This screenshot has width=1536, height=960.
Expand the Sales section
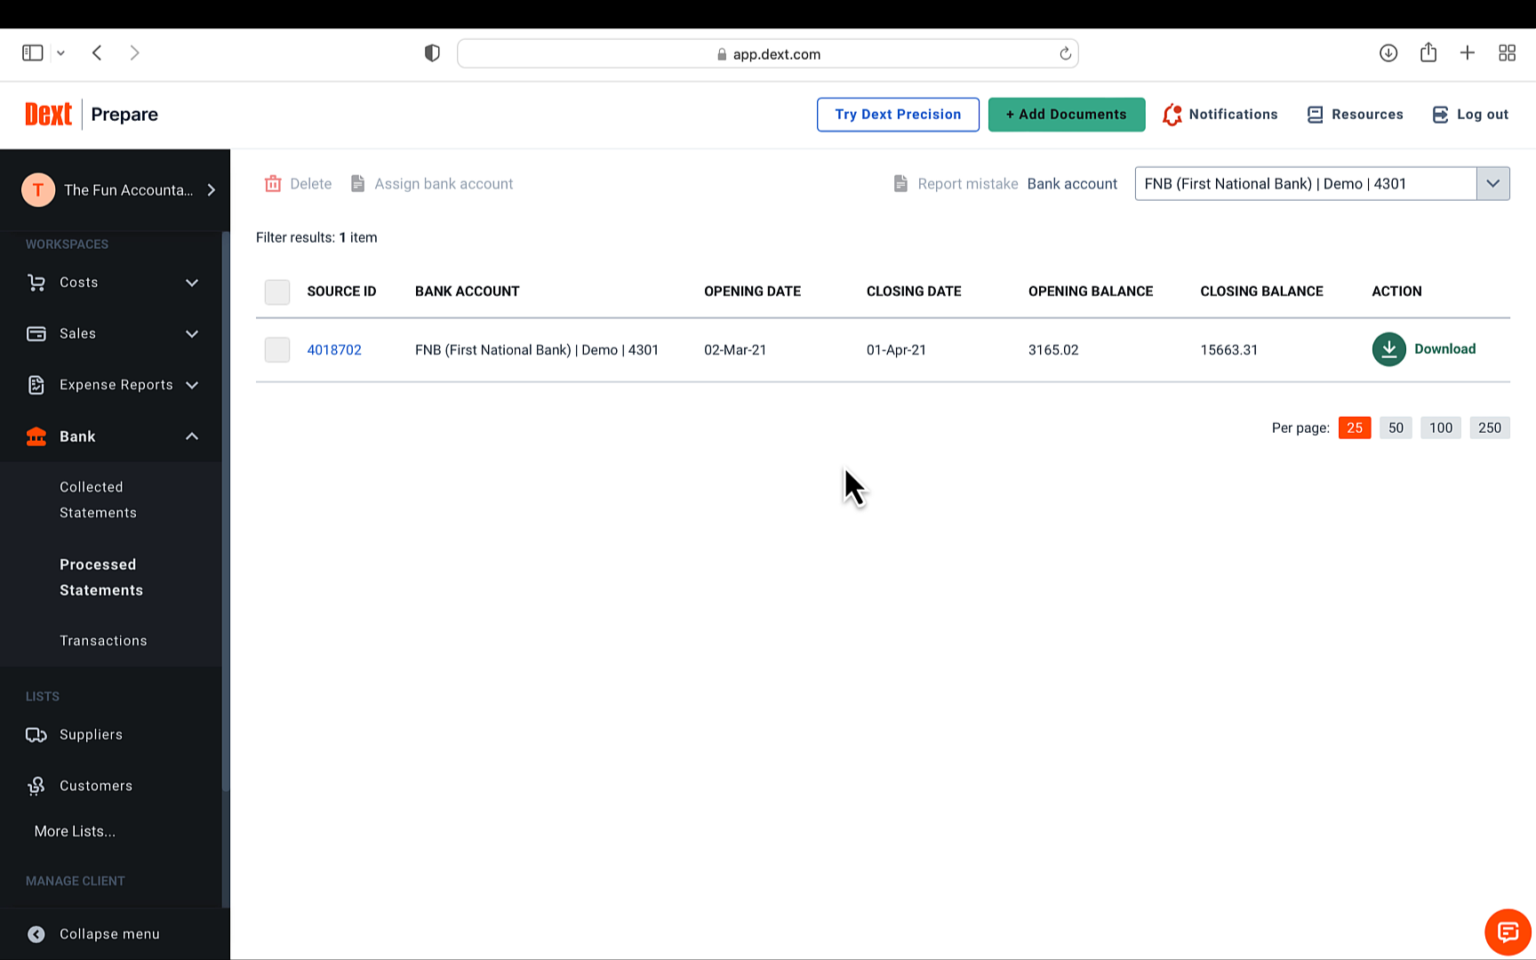pos(191,333)
